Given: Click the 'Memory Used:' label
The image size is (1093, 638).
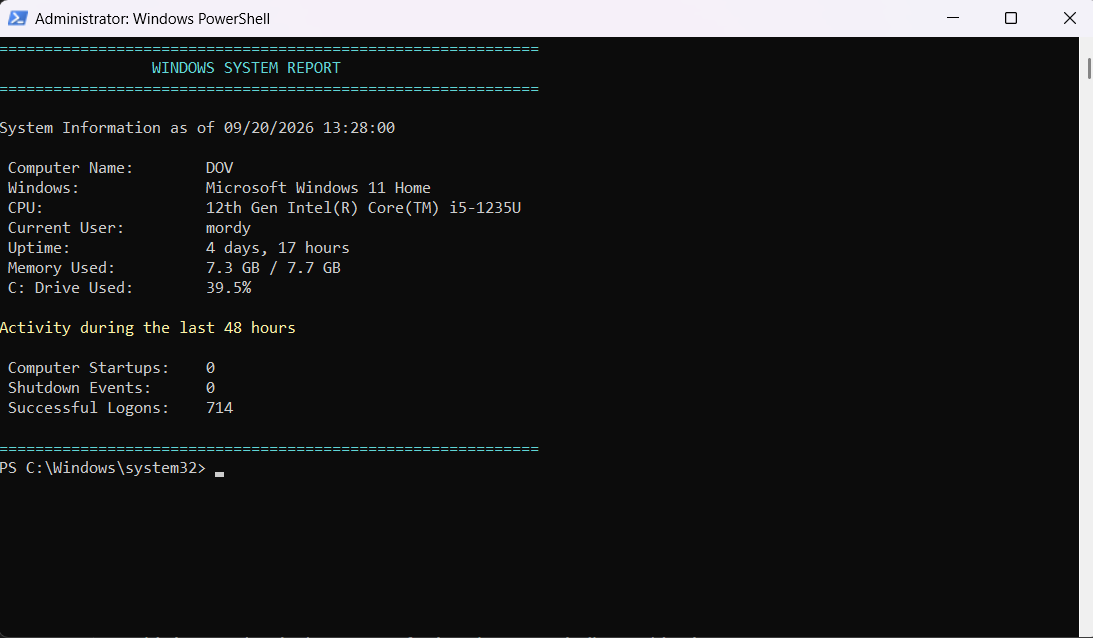Looking at the screenshot, I should [x=61, y=268].
